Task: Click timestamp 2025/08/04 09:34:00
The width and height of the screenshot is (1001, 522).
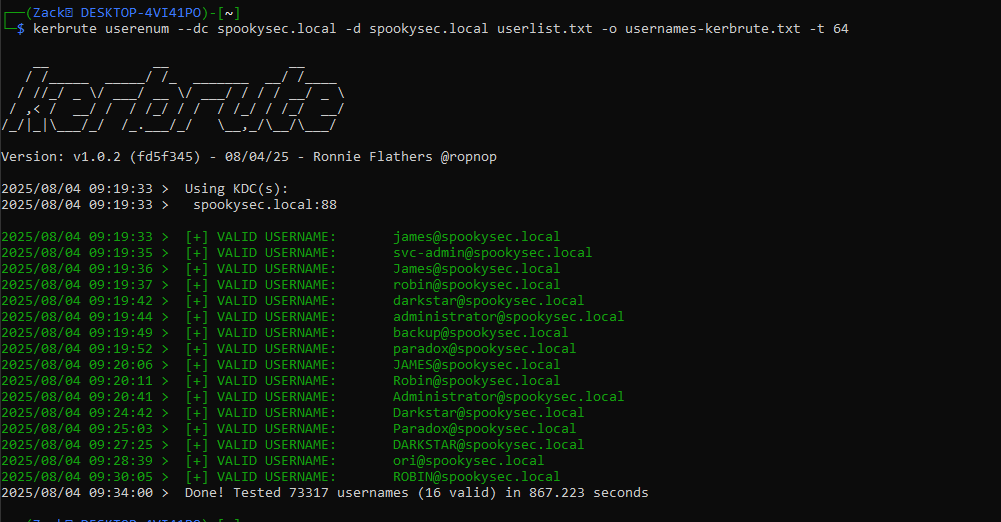Action: (x=77, y=493)
